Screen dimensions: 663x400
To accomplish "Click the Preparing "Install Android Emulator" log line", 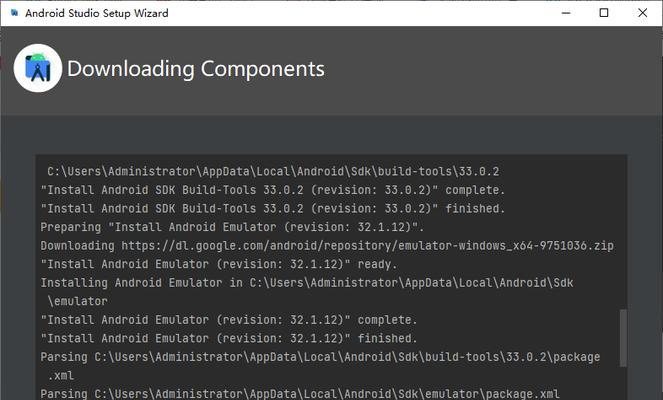I will tap(232, 227).
